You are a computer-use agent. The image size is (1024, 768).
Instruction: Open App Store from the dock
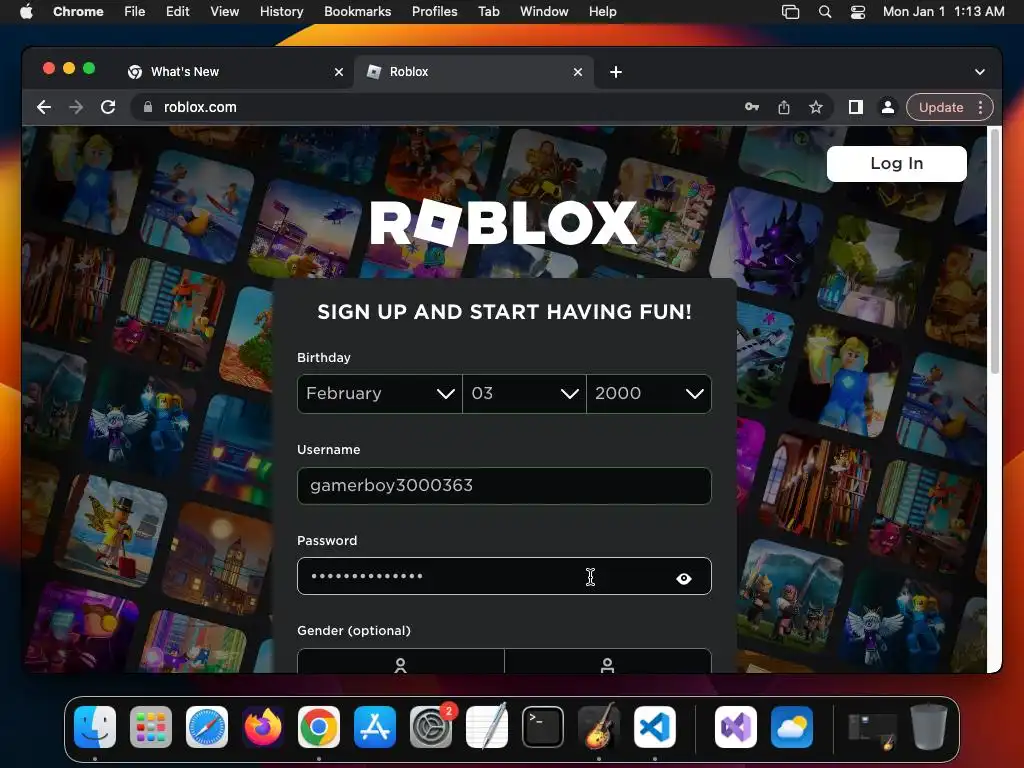point(375,727)
